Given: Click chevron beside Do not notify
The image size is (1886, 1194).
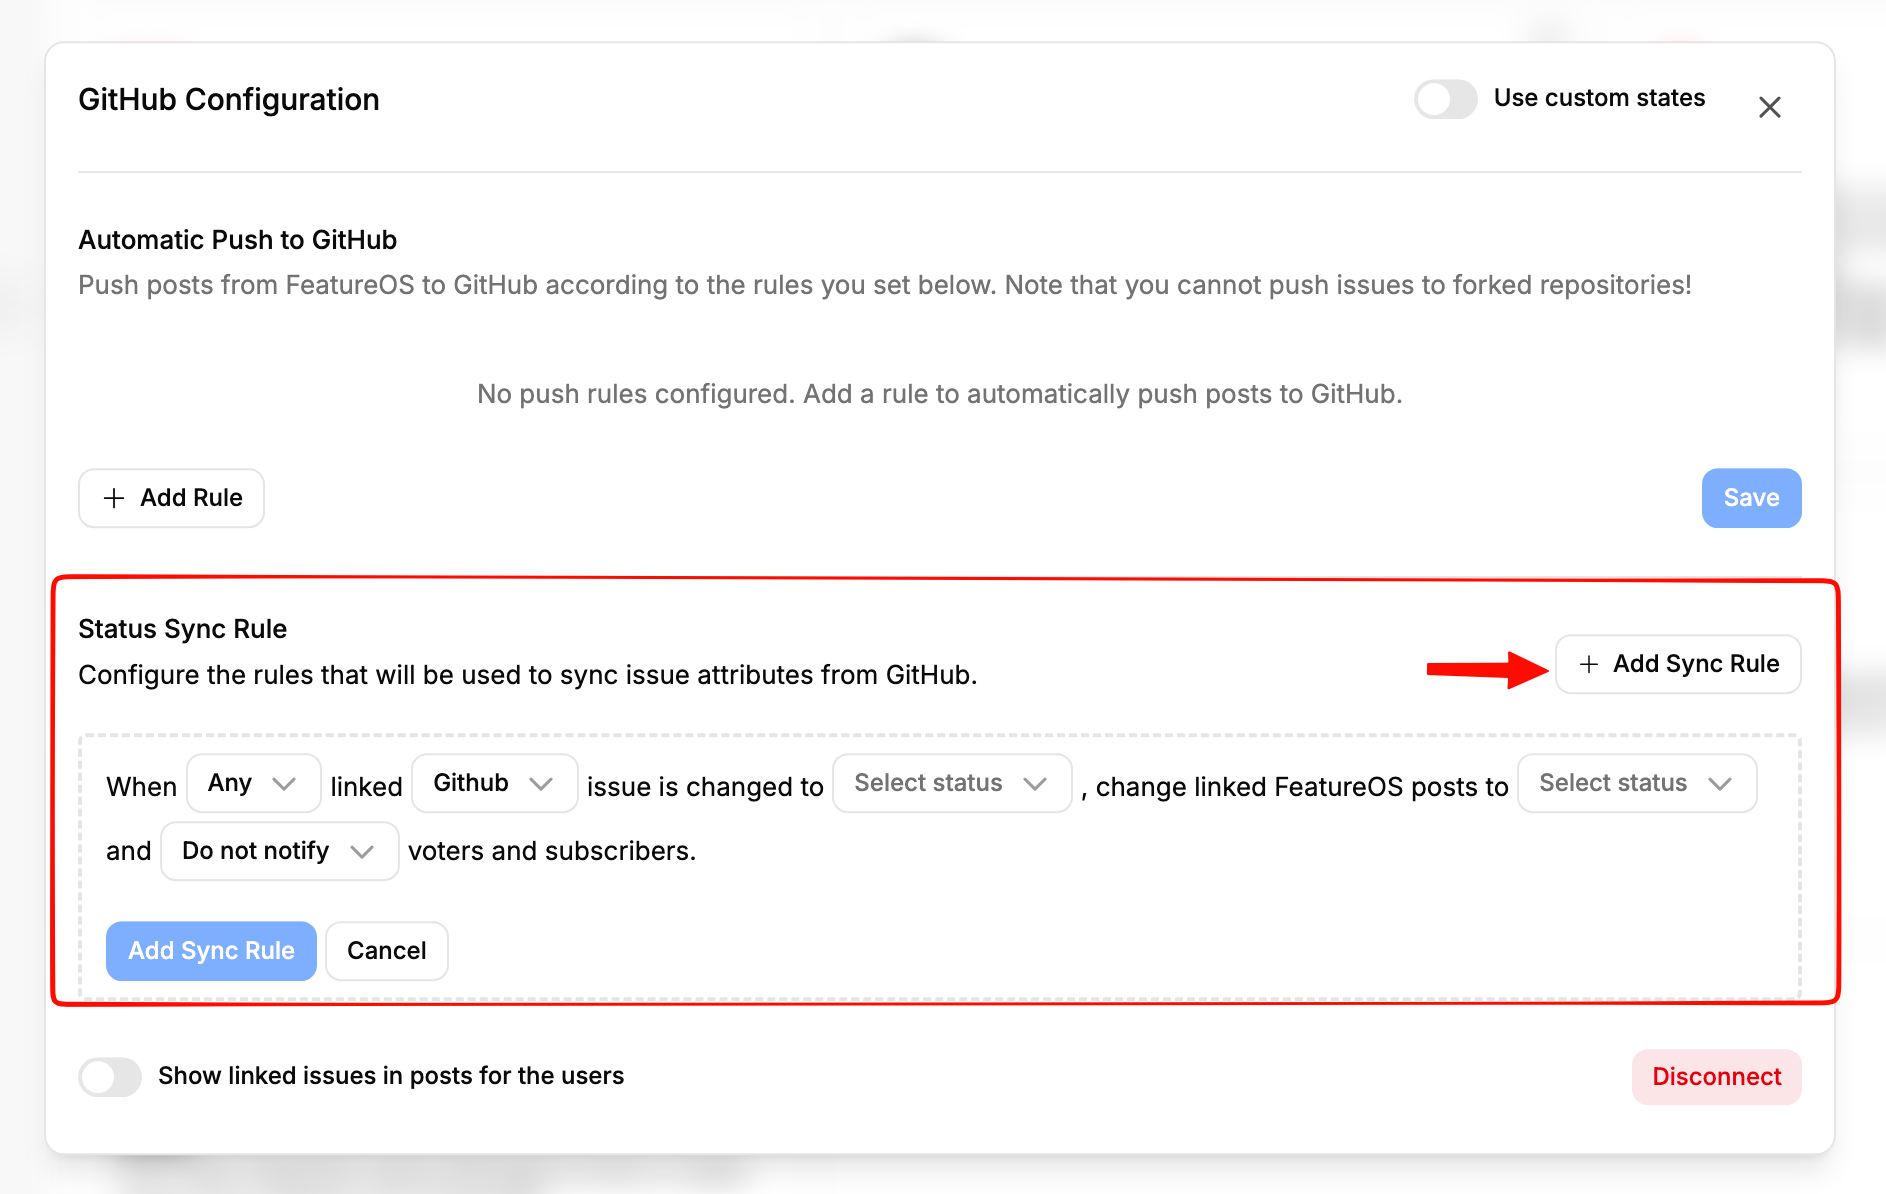Looking at the screenshot, I should tap(362, 852).
